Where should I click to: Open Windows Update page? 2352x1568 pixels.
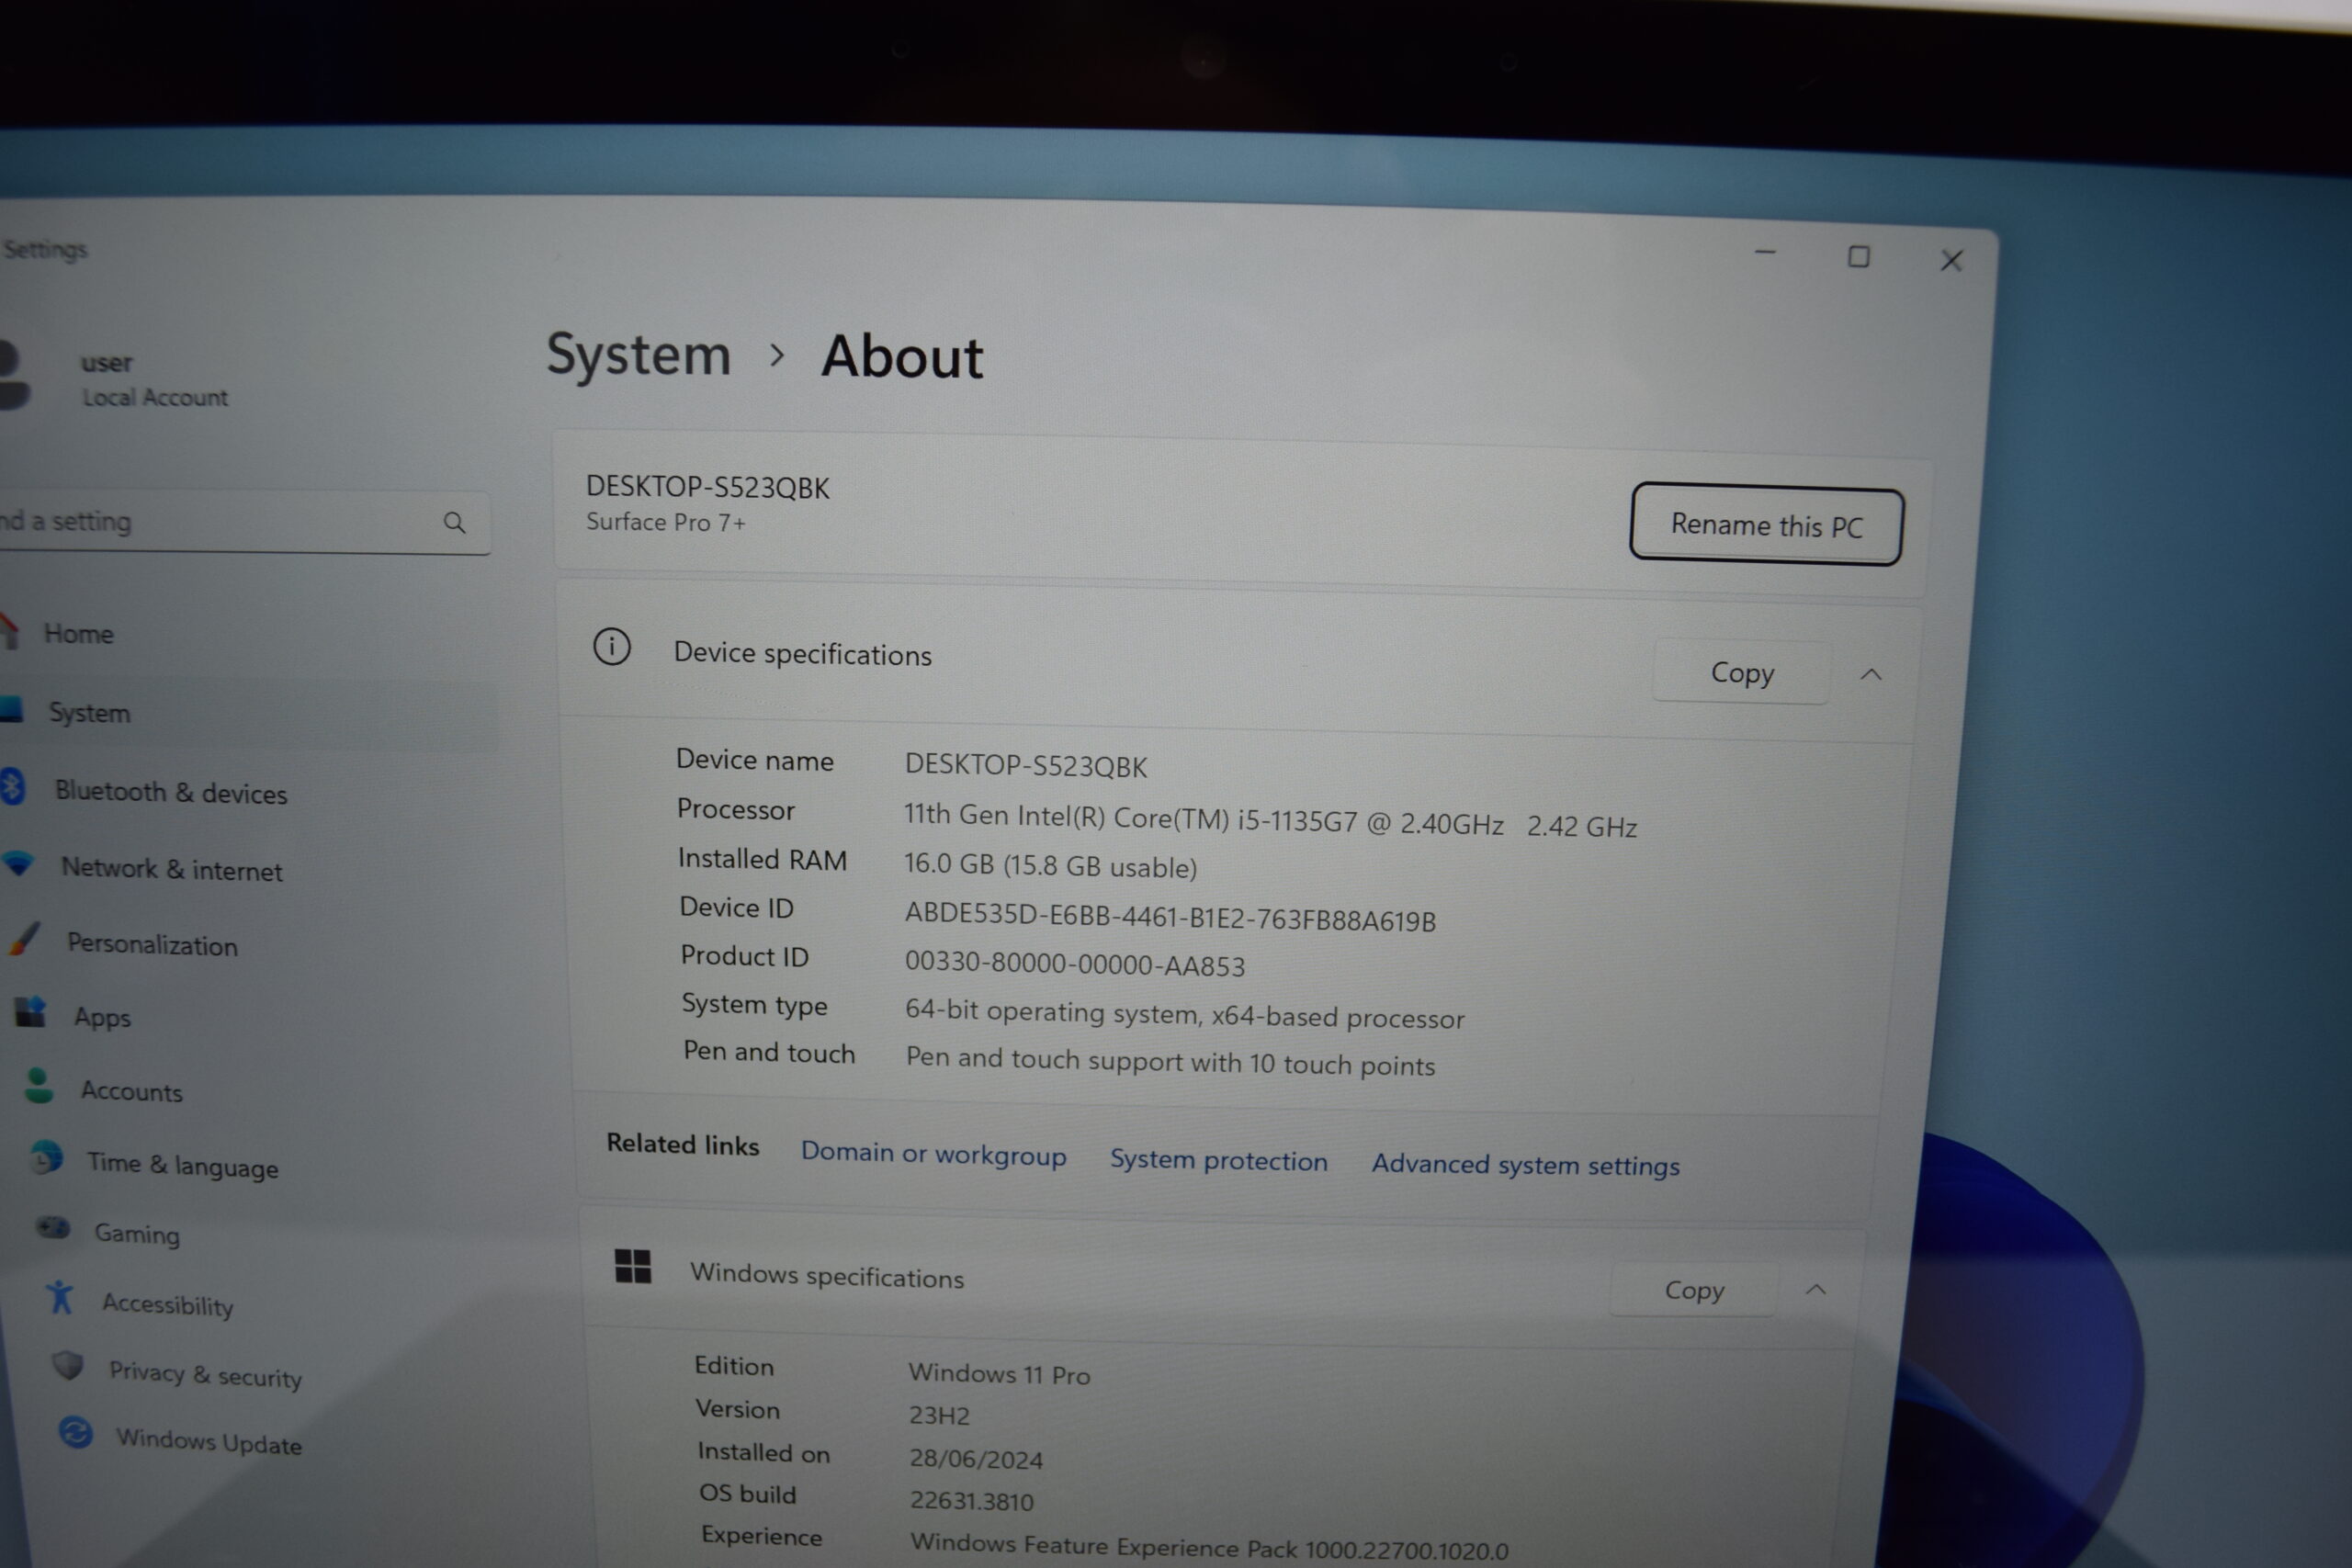click(x=208, y=1442)
